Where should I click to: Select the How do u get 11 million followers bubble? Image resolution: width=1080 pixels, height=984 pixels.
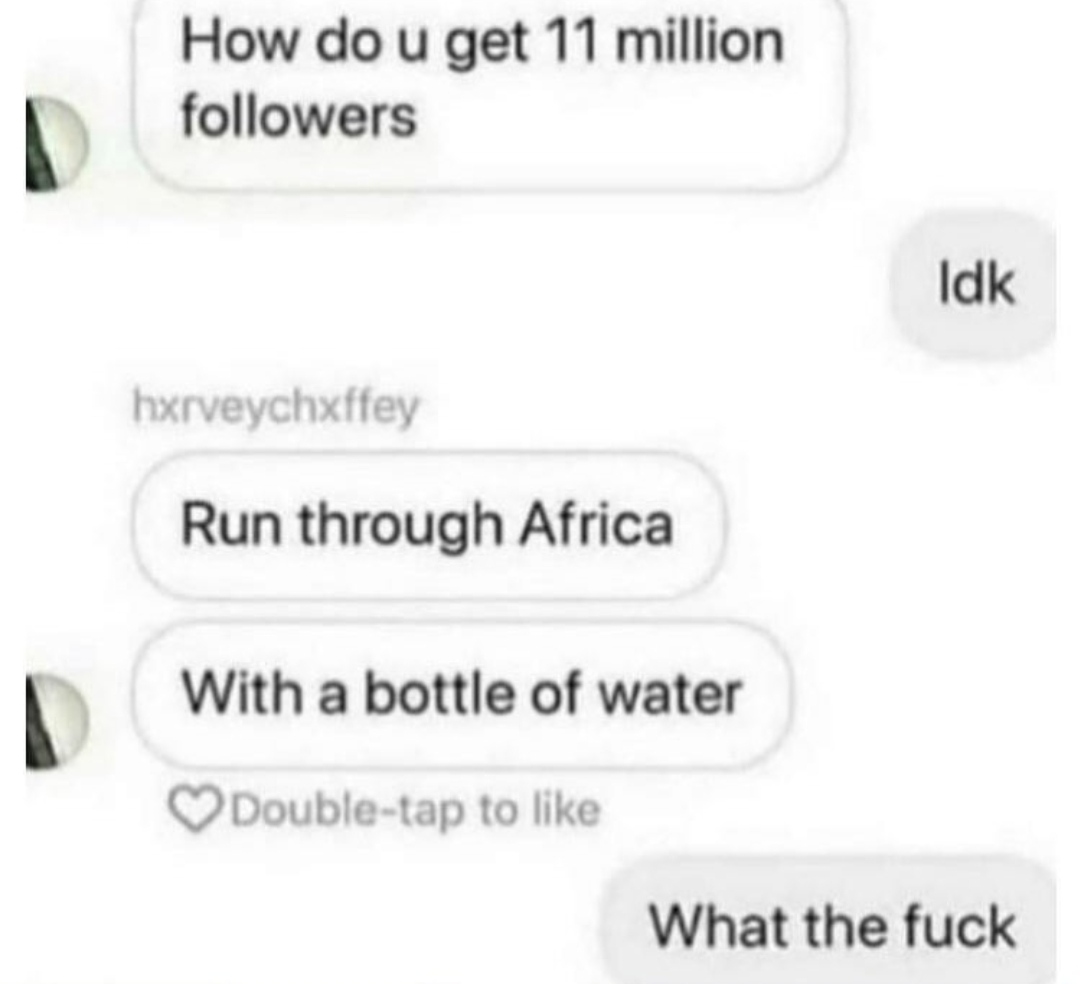click(488, 93)
